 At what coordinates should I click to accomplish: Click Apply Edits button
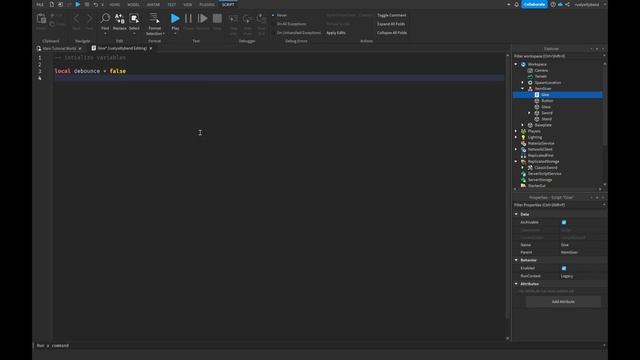pos(336,33)
